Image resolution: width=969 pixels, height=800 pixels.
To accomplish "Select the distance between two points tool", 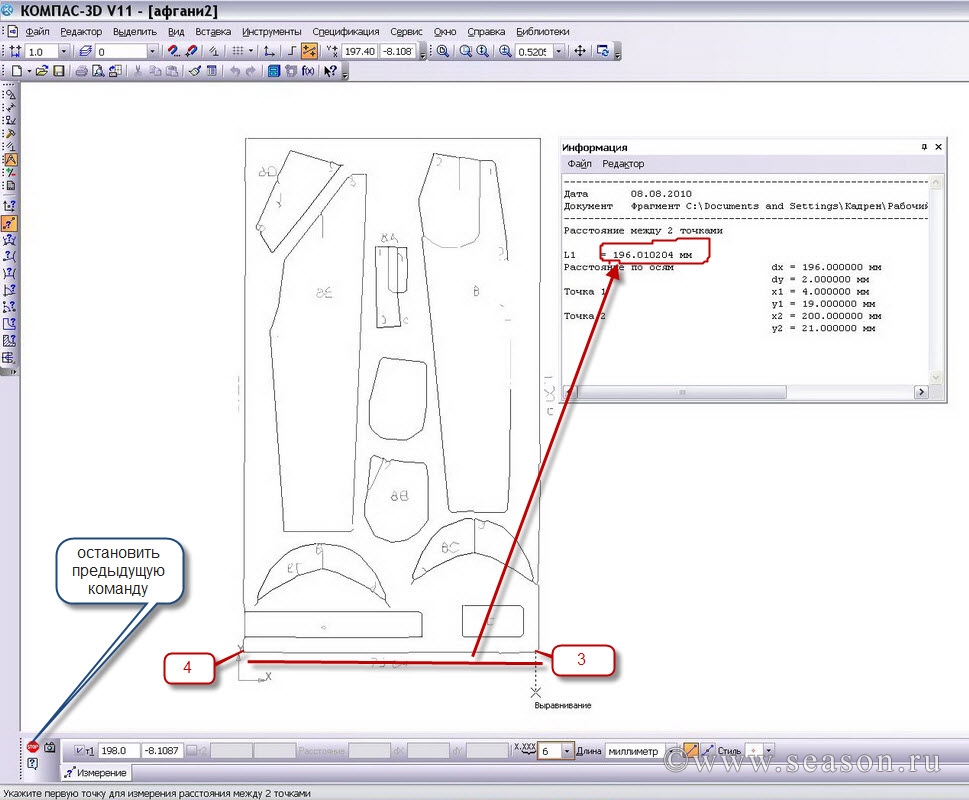I will click(10, 223).
